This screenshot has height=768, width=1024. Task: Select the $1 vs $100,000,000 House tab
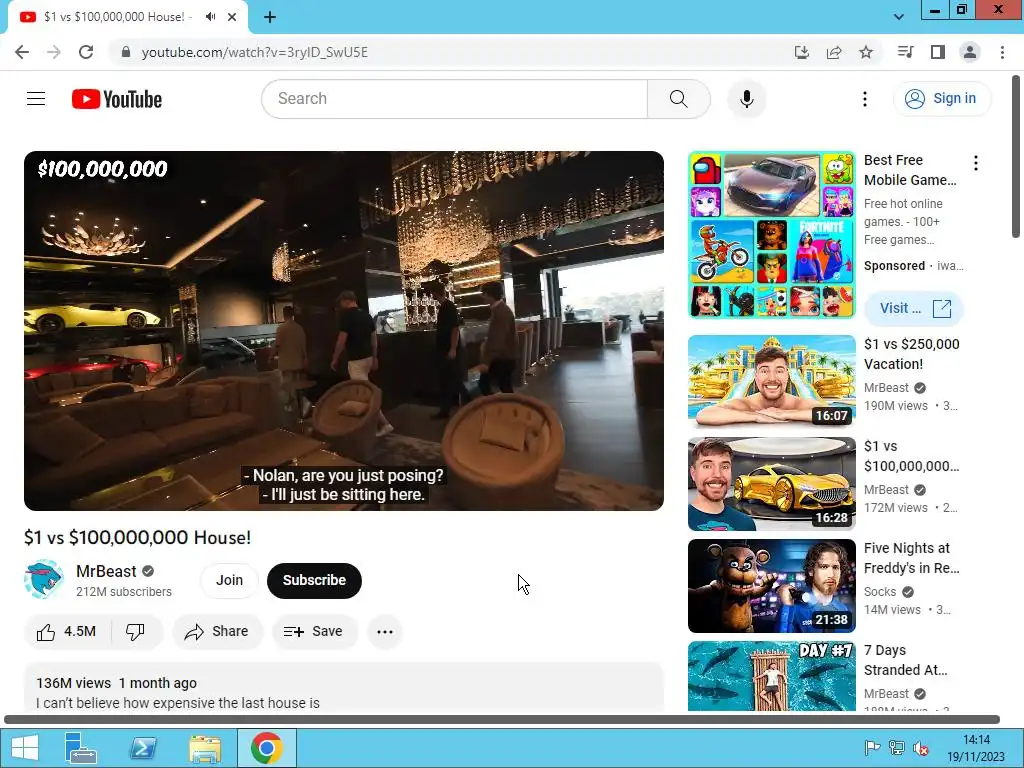coord(127,17)
